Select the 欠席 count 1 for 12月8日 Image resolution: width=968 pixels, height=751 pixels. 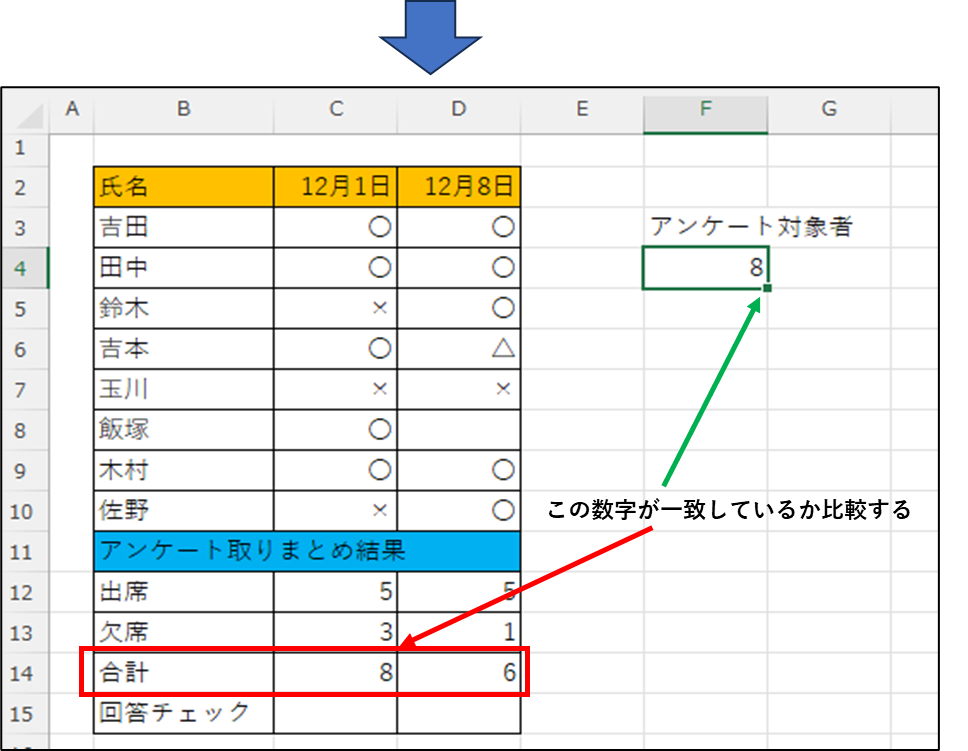pyautogui.click(x=459, y=632)
